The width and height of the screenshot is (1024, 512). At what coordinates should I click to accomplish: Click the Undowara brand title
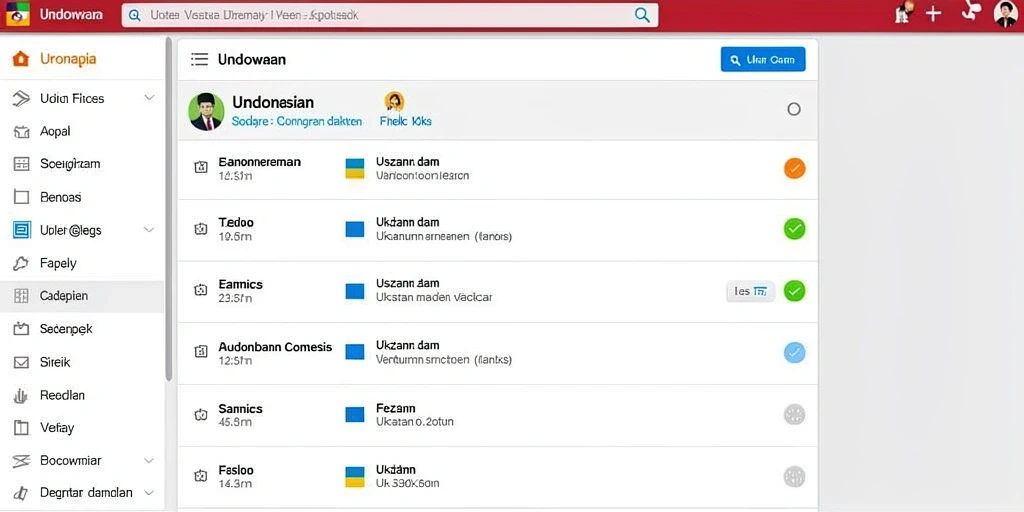pyautogui.click(x=71, y=14)
